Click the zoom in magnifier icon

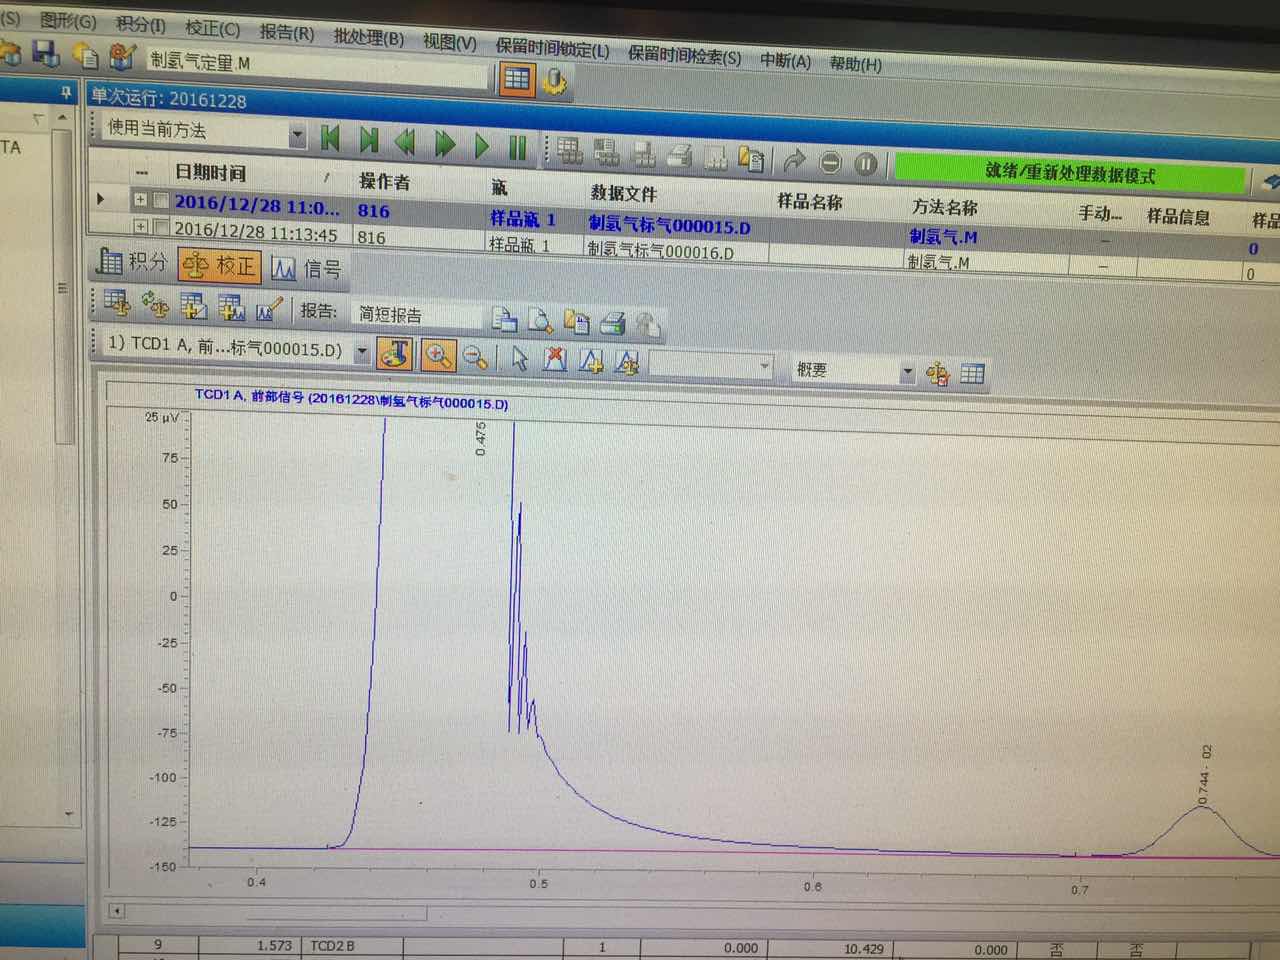438,355
